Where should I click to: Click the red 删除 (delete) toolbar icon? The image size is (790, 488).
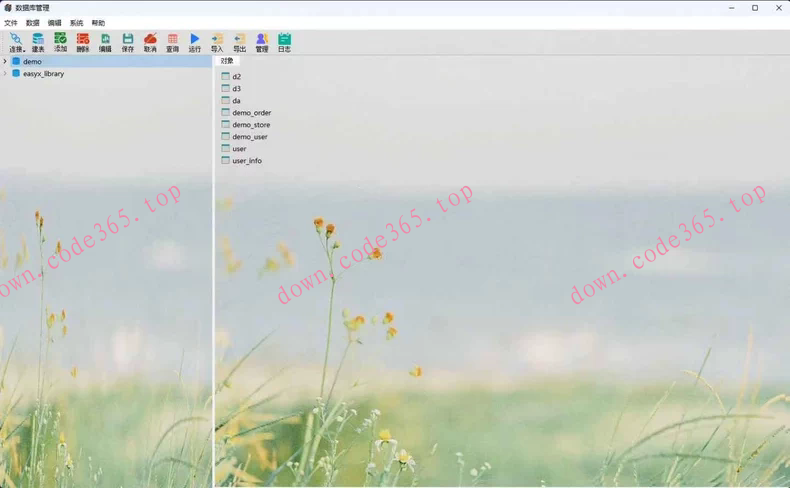pyautogui.click(x=83, y=43)
